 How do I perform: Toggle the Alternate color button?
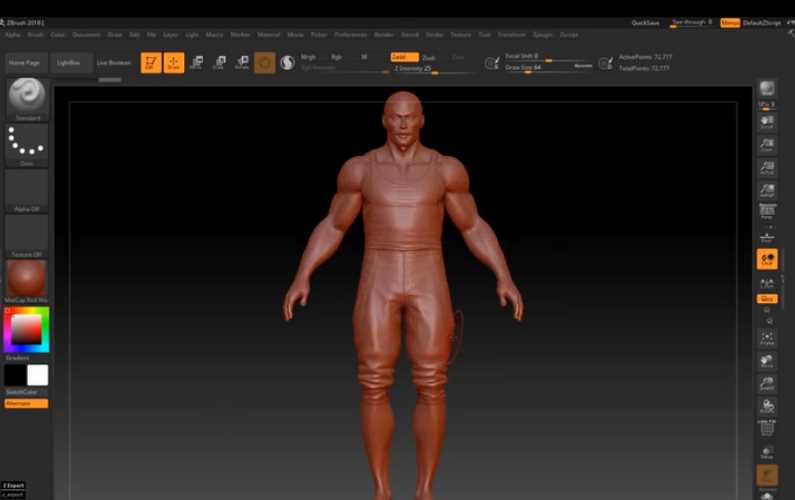pos(26,404)
